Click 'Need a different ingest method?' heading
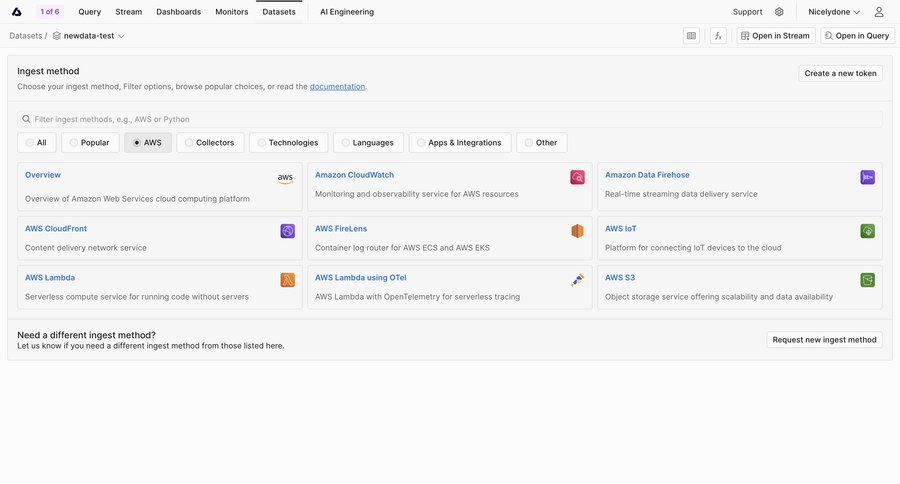The height and width of the screenshot is (484, 900). (x=86, y=335)
